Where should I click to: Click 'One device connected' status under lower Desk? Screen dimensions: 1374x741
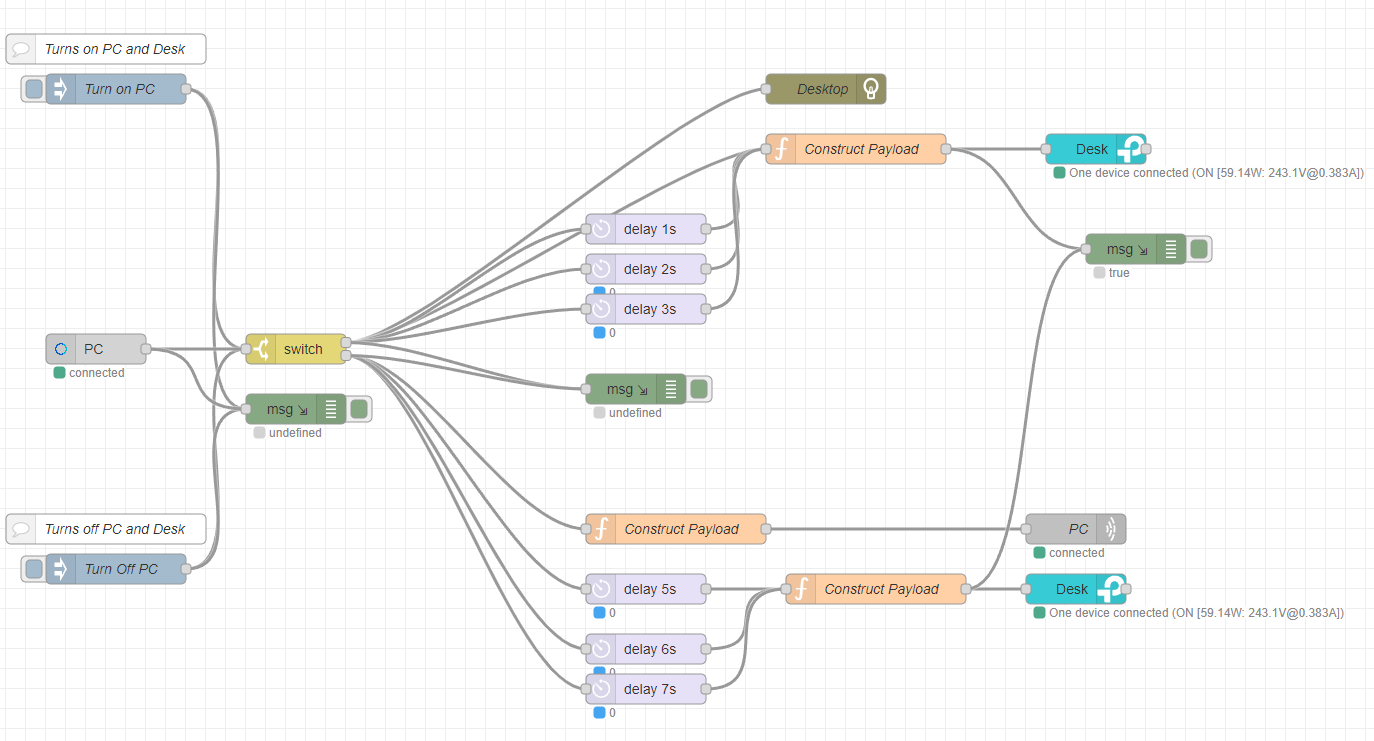coord(1196,613)
